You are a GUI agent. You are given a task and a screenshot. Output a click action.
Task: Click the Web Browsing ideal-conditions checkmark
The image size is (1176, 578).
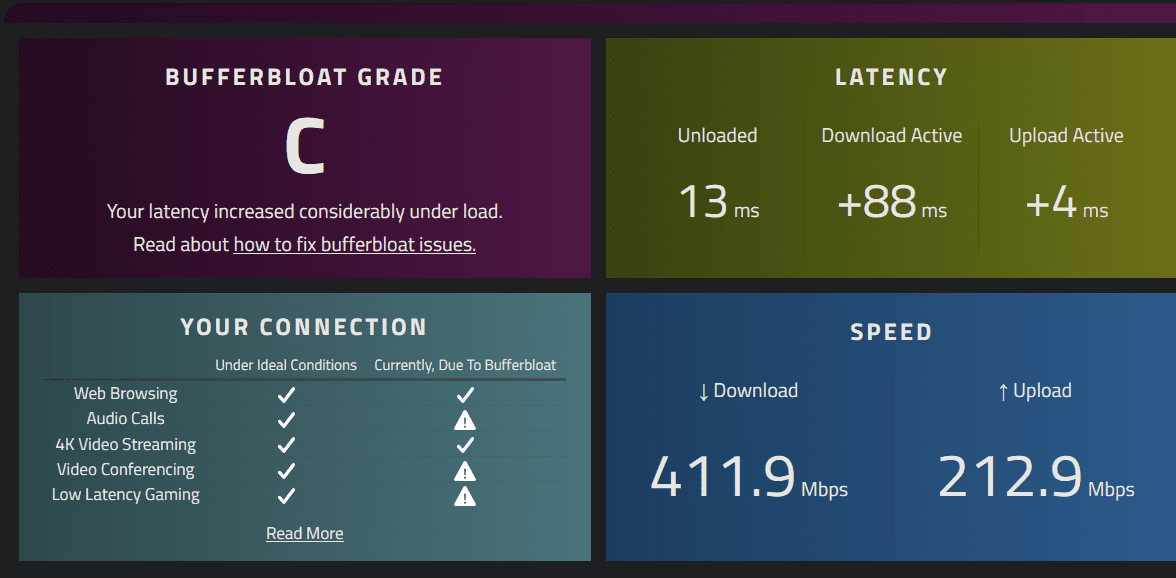286,394
